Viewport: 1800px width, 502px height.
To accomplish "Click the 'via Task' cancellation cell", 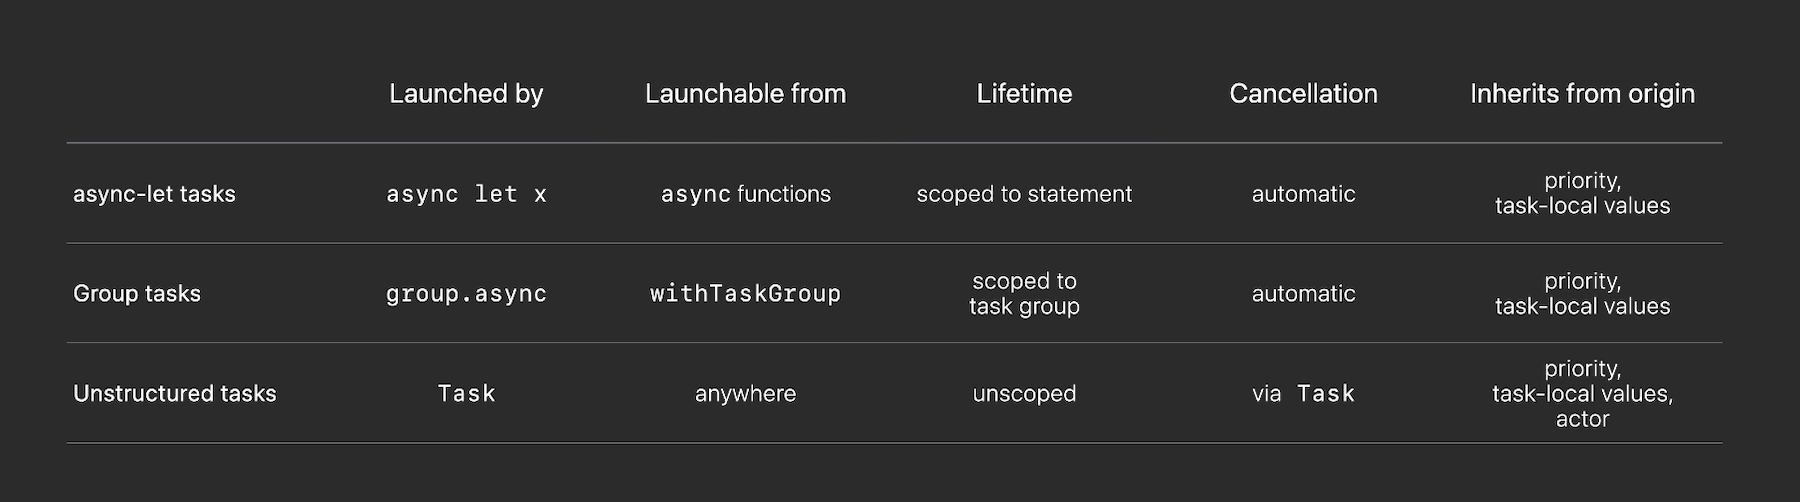I will 1303,394.
